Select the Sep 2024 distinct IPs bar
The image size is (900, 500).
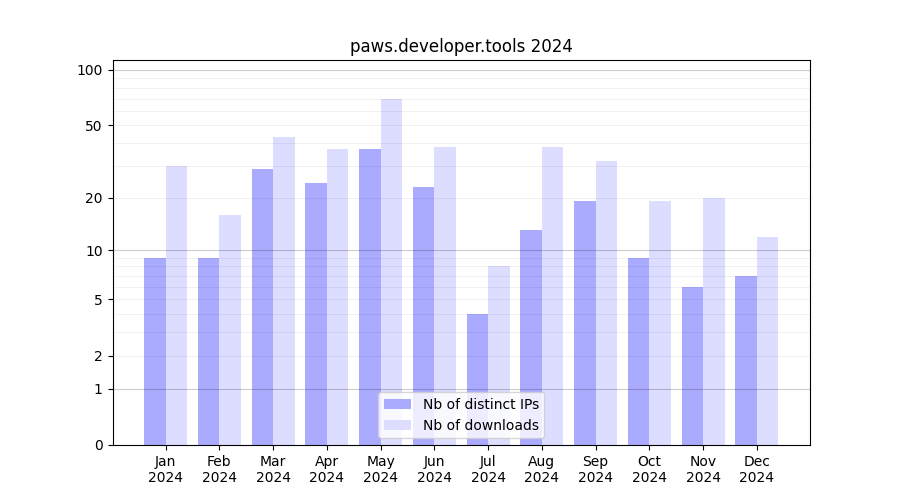coord(584,323)
